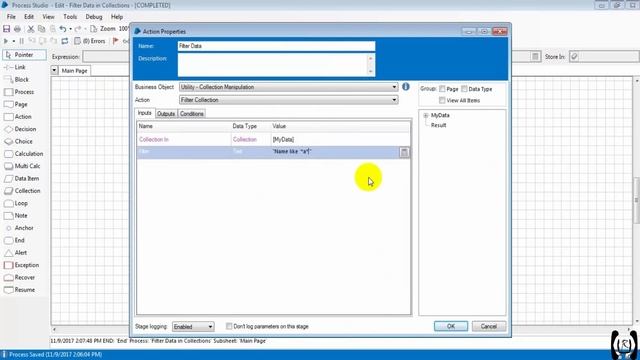Check Don't log parameters on this stage
This screenshot has height=360, width=640.
(229, 326)
